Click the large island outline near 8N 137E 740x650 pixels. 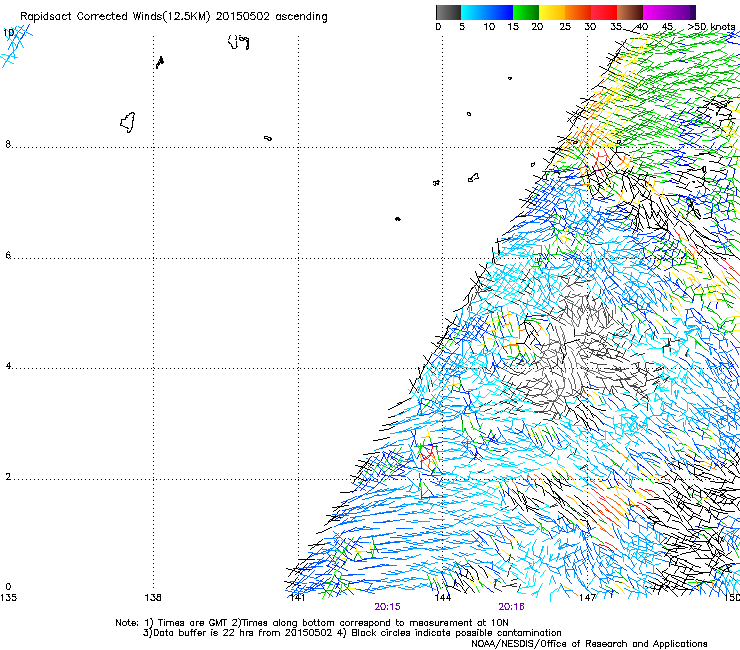[x=128, y=123]
